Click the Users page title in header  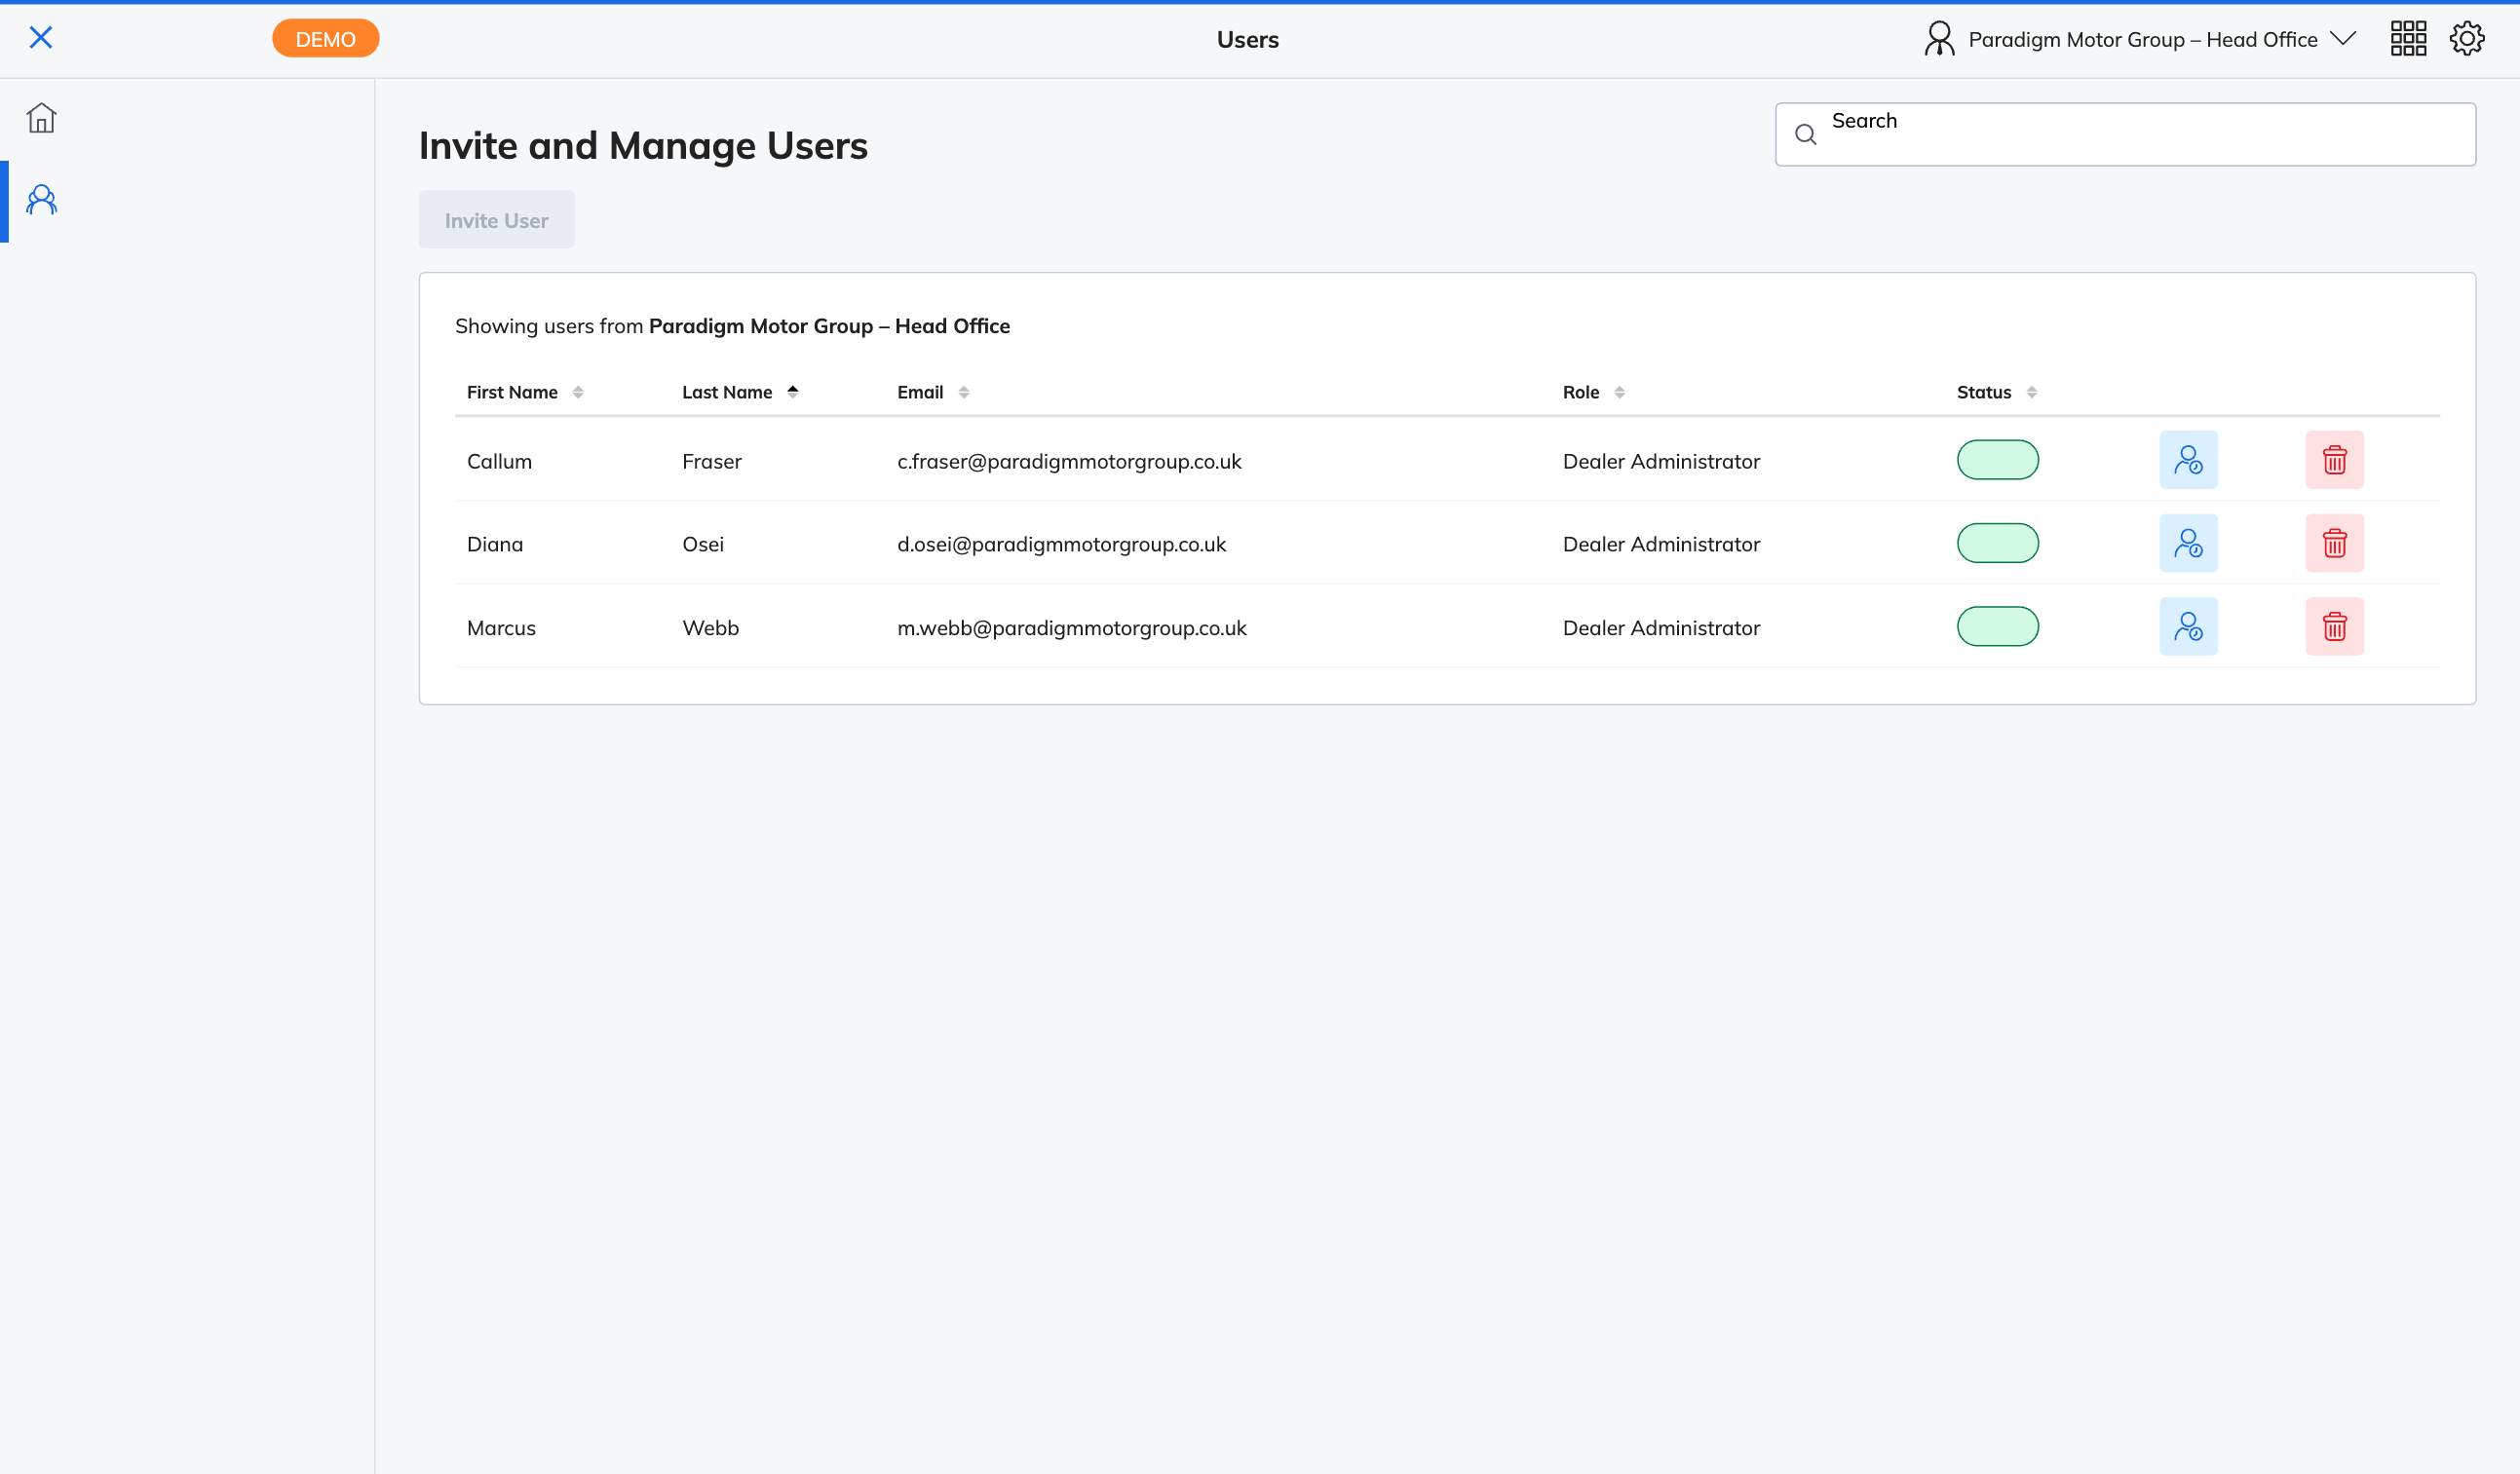click(1247, 39)
